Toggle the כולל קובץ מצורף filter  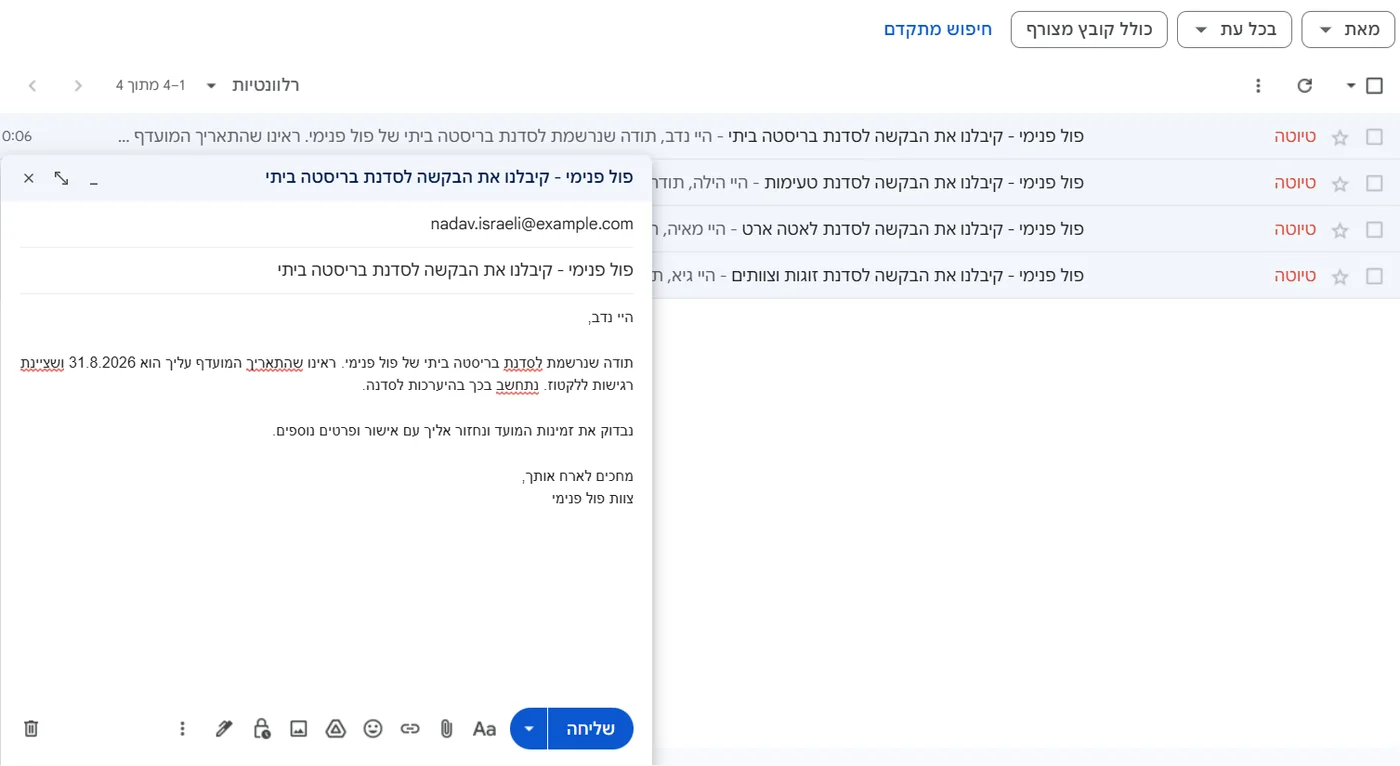(1089, 30)
